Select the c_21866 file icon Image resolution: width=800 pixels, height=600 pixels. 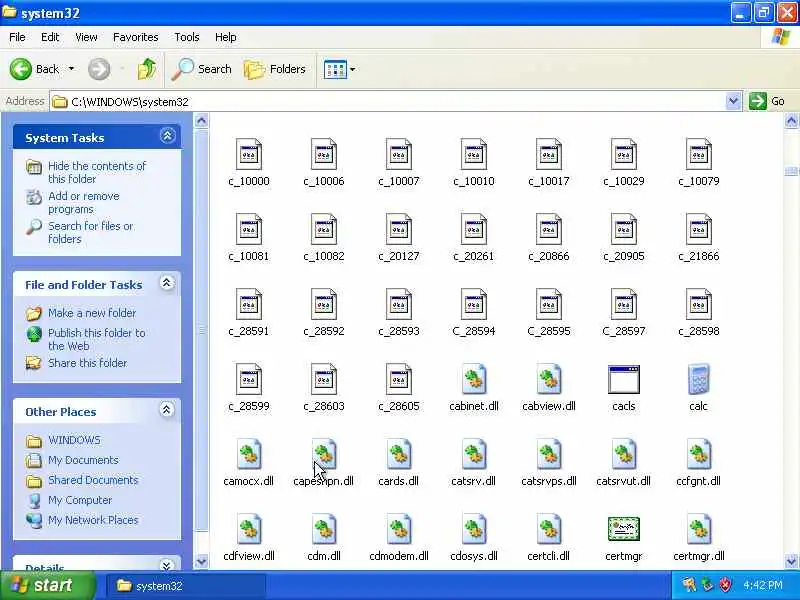(698, 230)
